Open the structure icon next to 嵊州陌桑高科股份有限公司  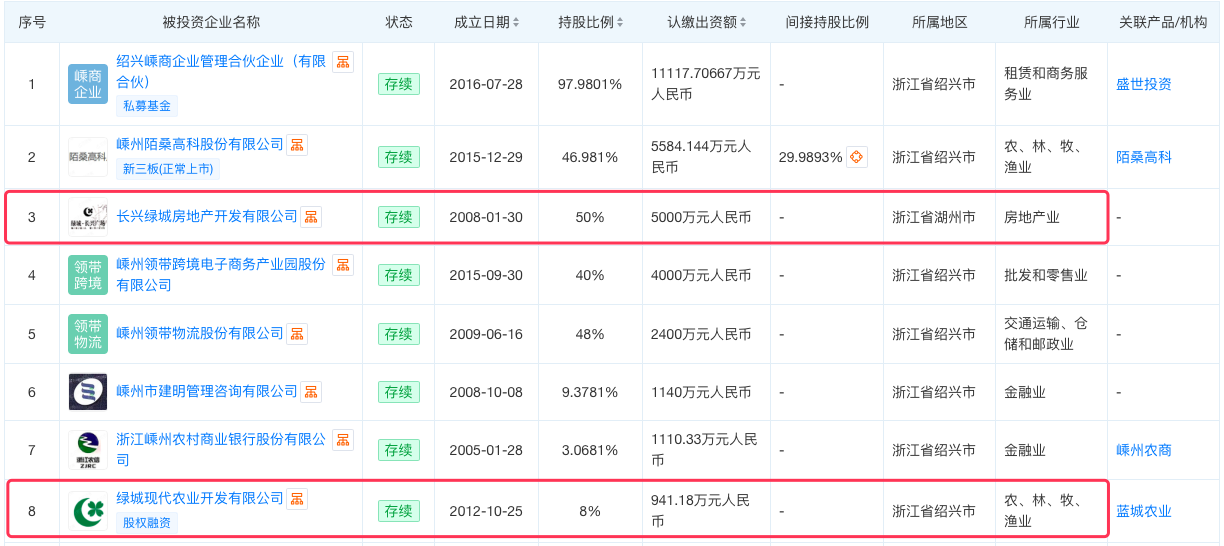click(x=297, y=145)
